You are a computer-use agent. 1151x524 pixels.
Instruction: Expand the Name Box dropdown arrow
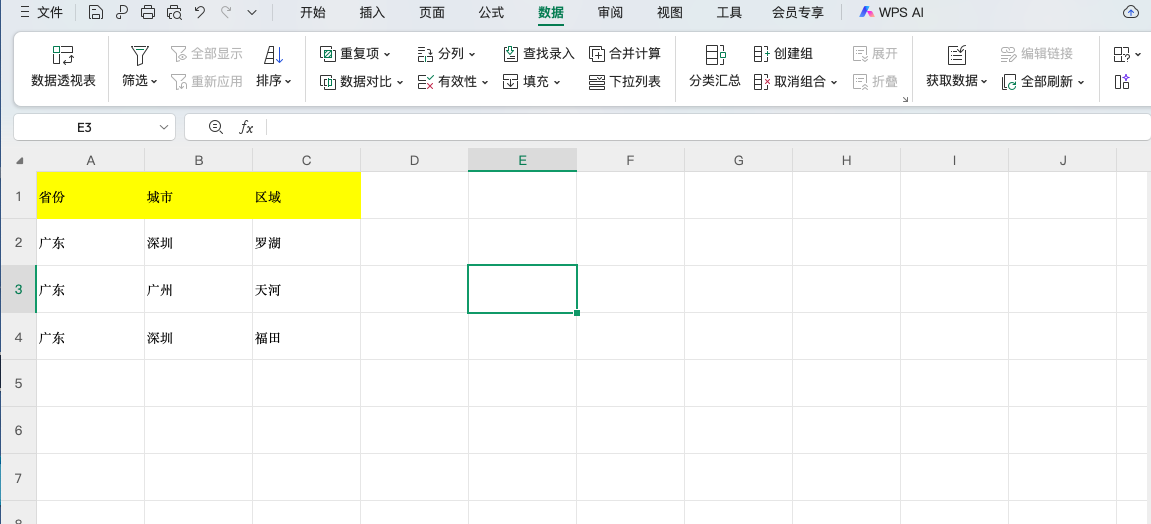click(164, 128)
